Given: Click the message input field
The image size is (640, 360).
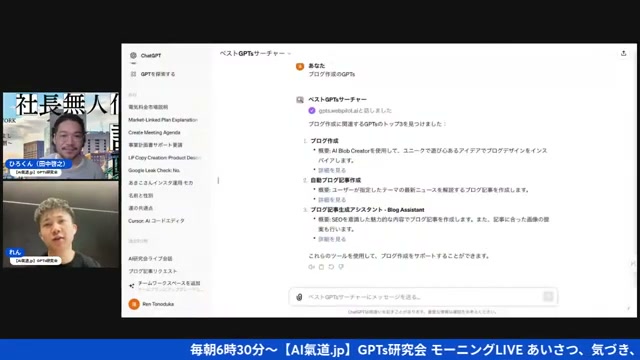Looking at the screenshot, I should click(422, 297).
